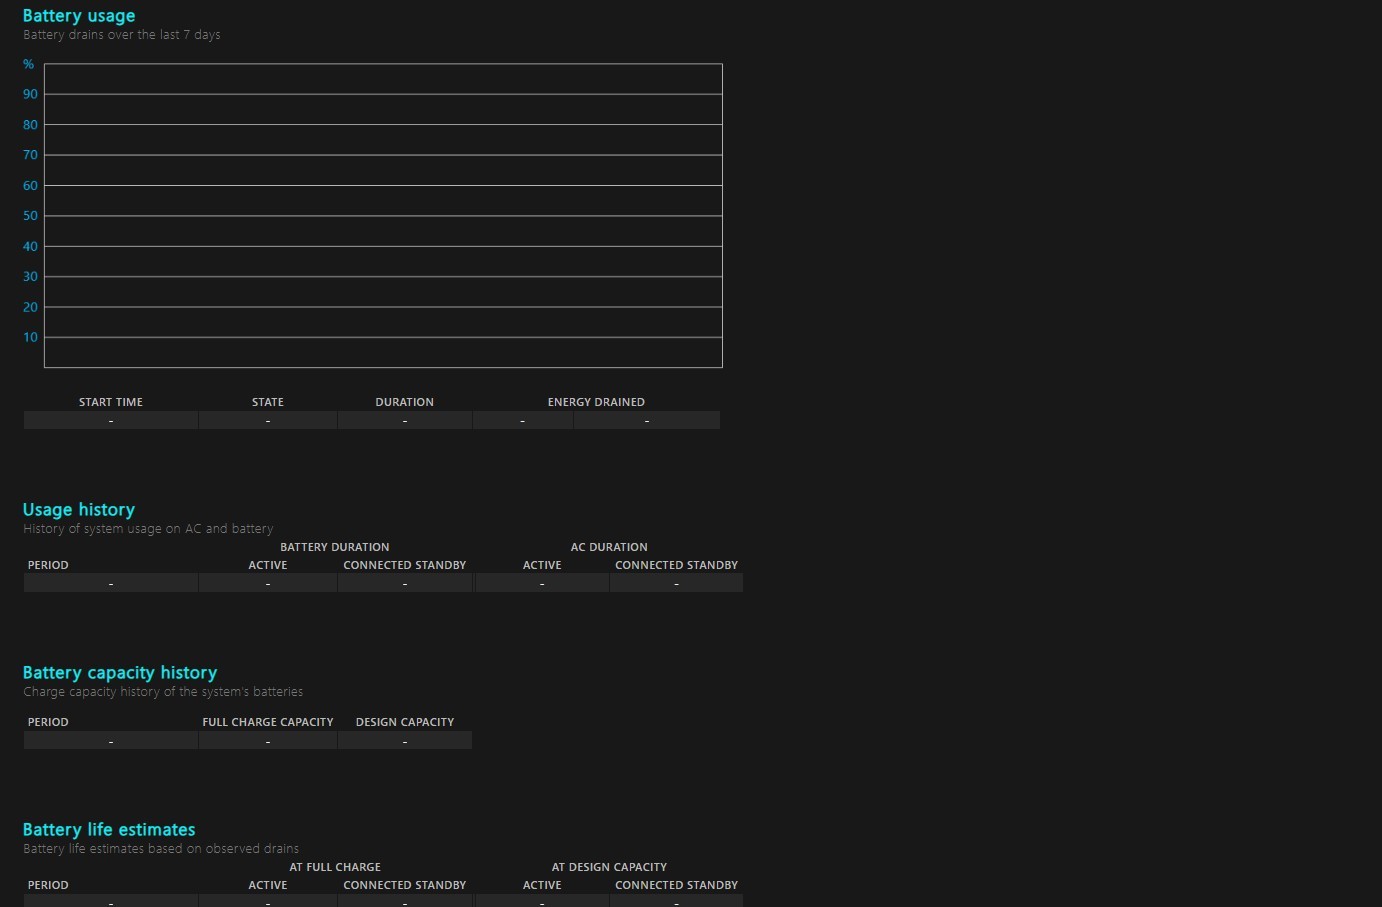
Task: Click "PERIOD" header in Usage history table
Action: pyautogui.click(x=48, y=565)
